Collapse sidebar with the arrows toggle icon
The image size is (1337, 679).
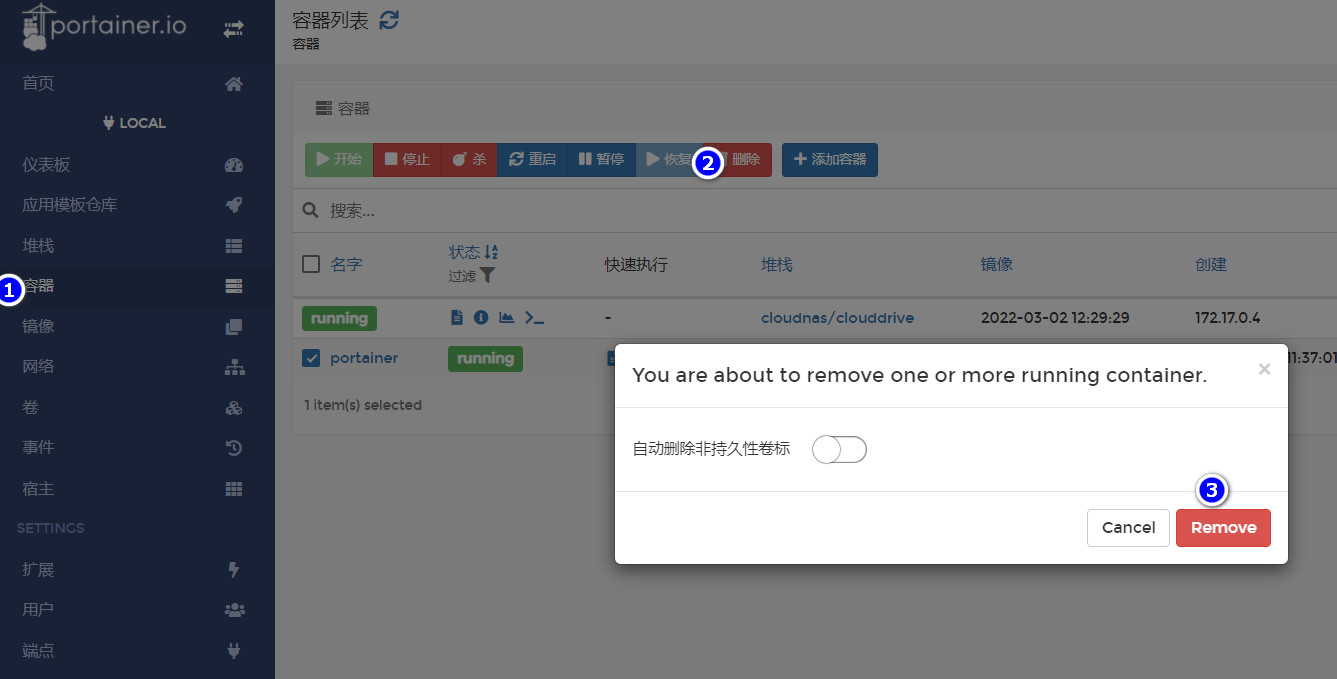click(233, 30)
